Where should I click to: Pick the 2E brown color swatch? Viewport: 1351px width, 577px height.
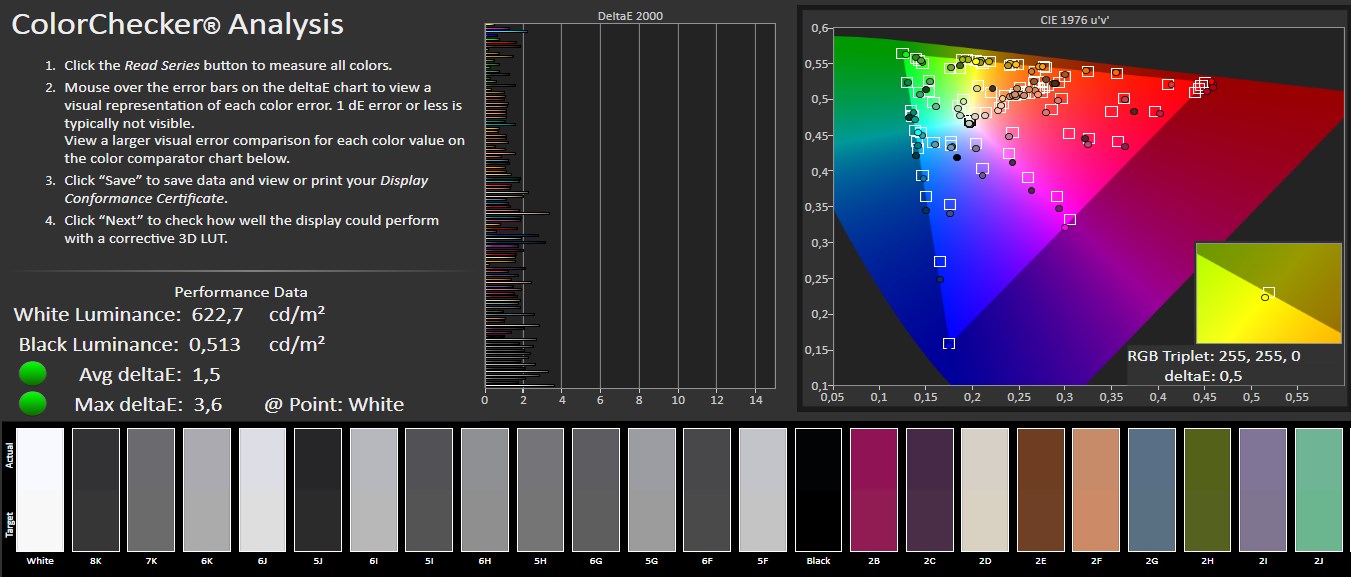click(1040, 490)
